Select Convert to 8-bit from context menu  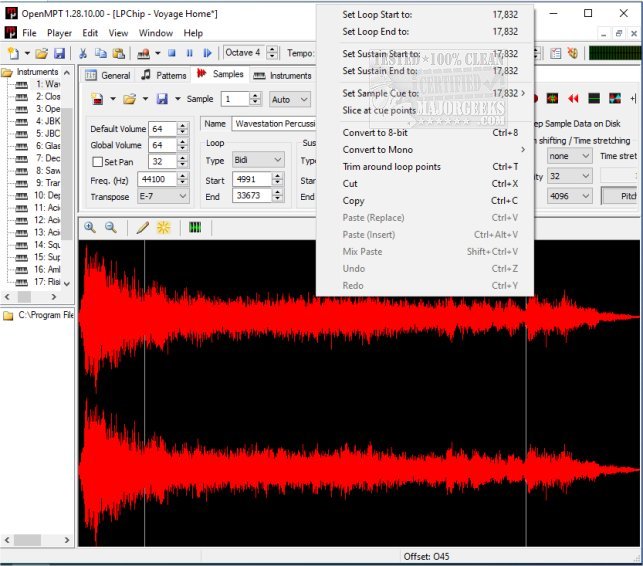coord(374,132)
